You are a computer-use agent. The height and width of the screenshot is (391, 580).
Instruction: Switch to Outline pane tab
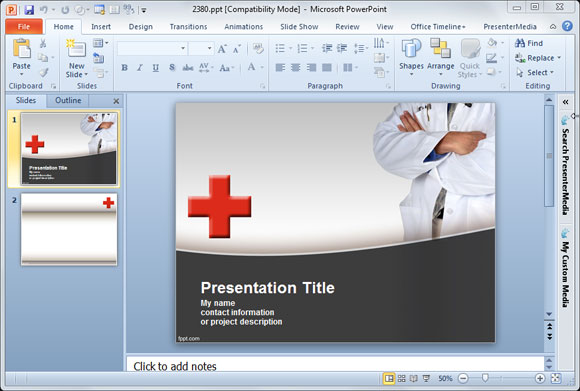68,100
